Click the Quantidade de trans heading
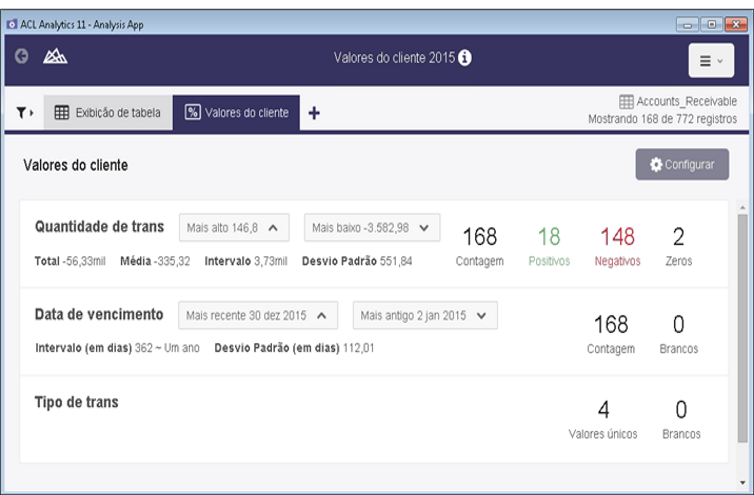 [99, 226]
